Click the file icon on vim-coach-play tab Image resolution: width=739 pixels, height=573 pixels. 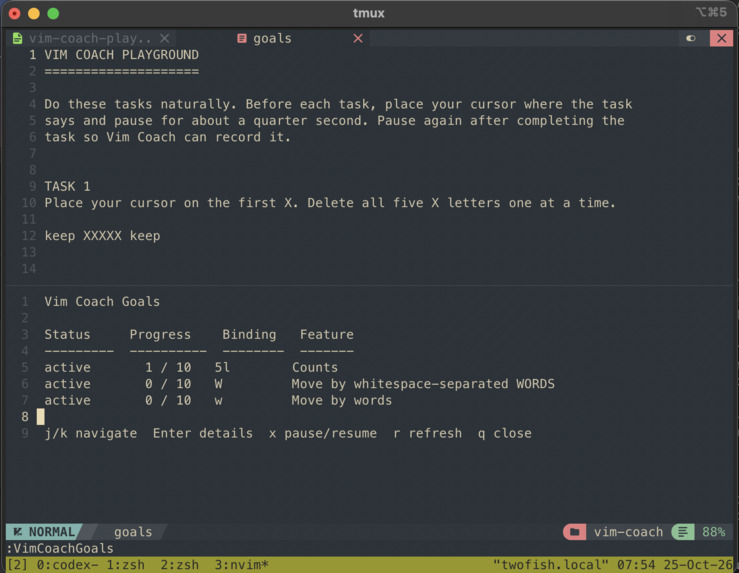[17, 38]
